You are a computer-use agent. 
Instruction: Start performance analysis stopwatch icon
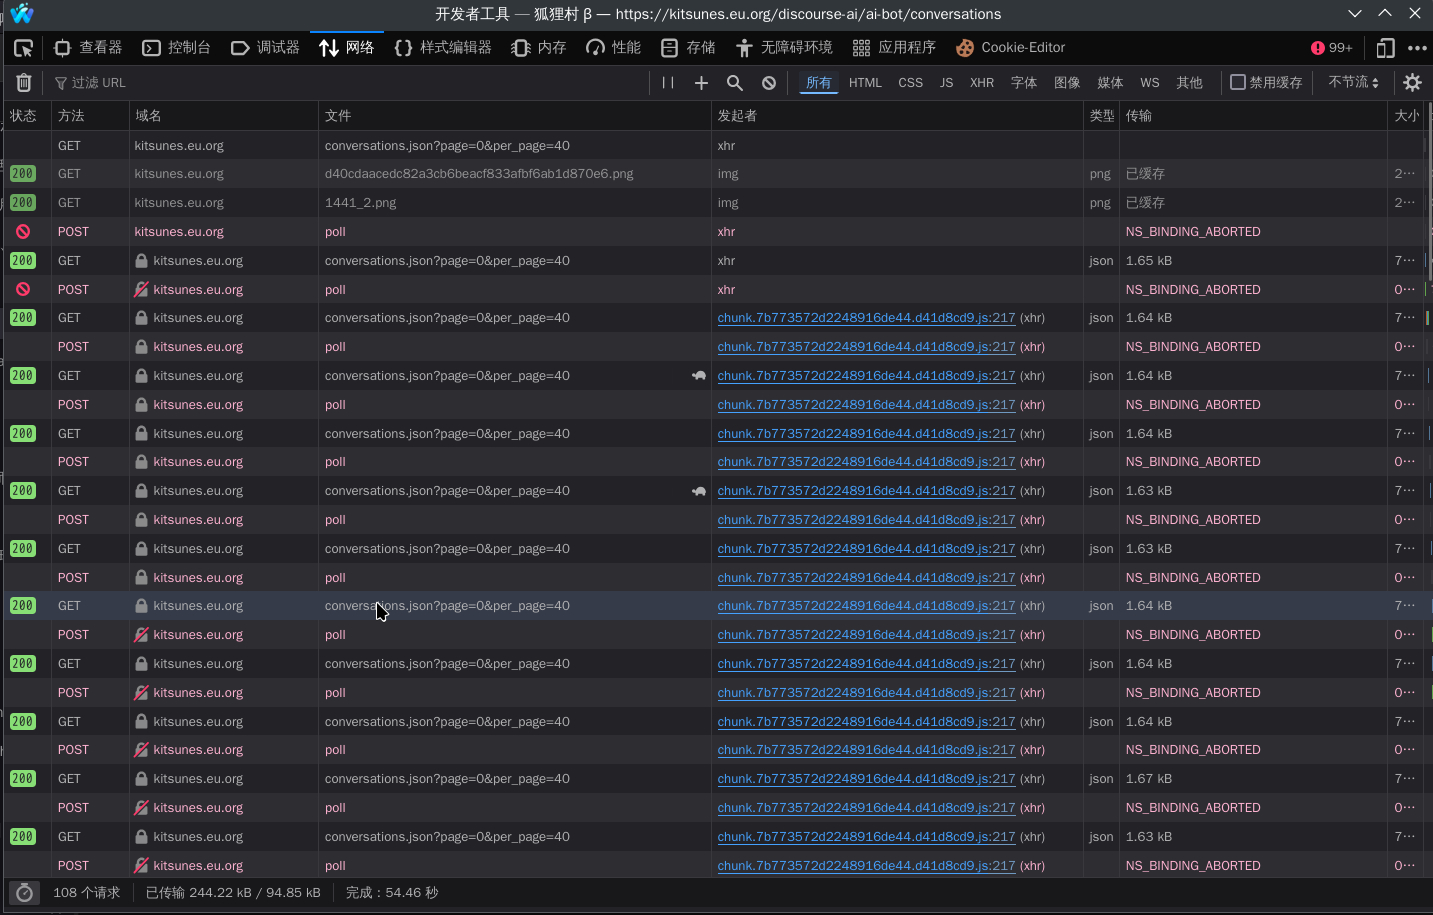click(x=25, y=893)
